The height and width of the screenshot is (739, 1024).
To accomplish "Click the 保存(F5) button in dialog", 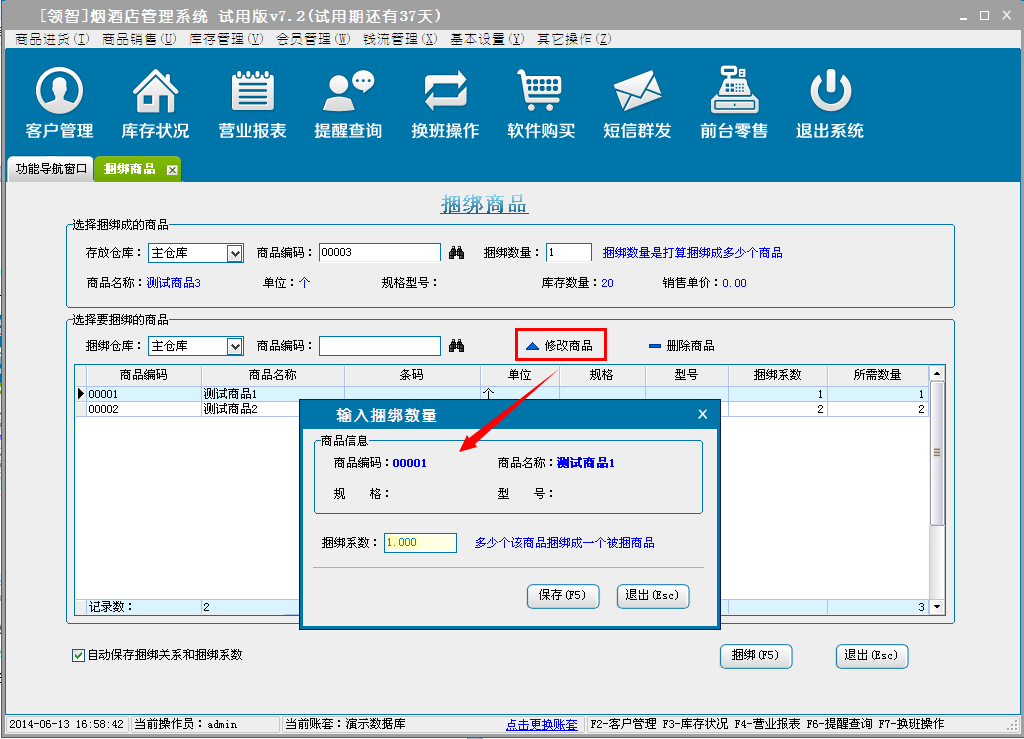I will click(x=562, y=596).
